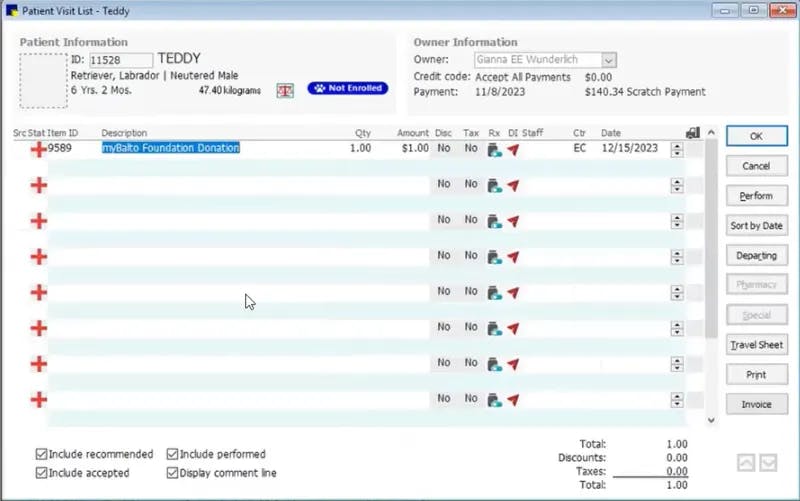This screenshot has height=501, width=800.
Task: Click the Not Enrolled paw badge
Action: pyautogui.click(x=347, y=88)
